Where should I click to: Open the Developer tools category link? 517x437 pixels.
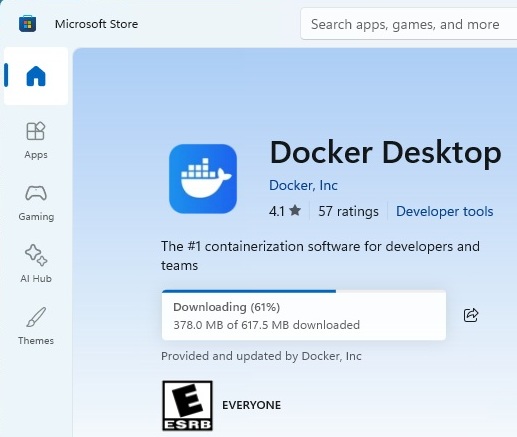(445, 211)
